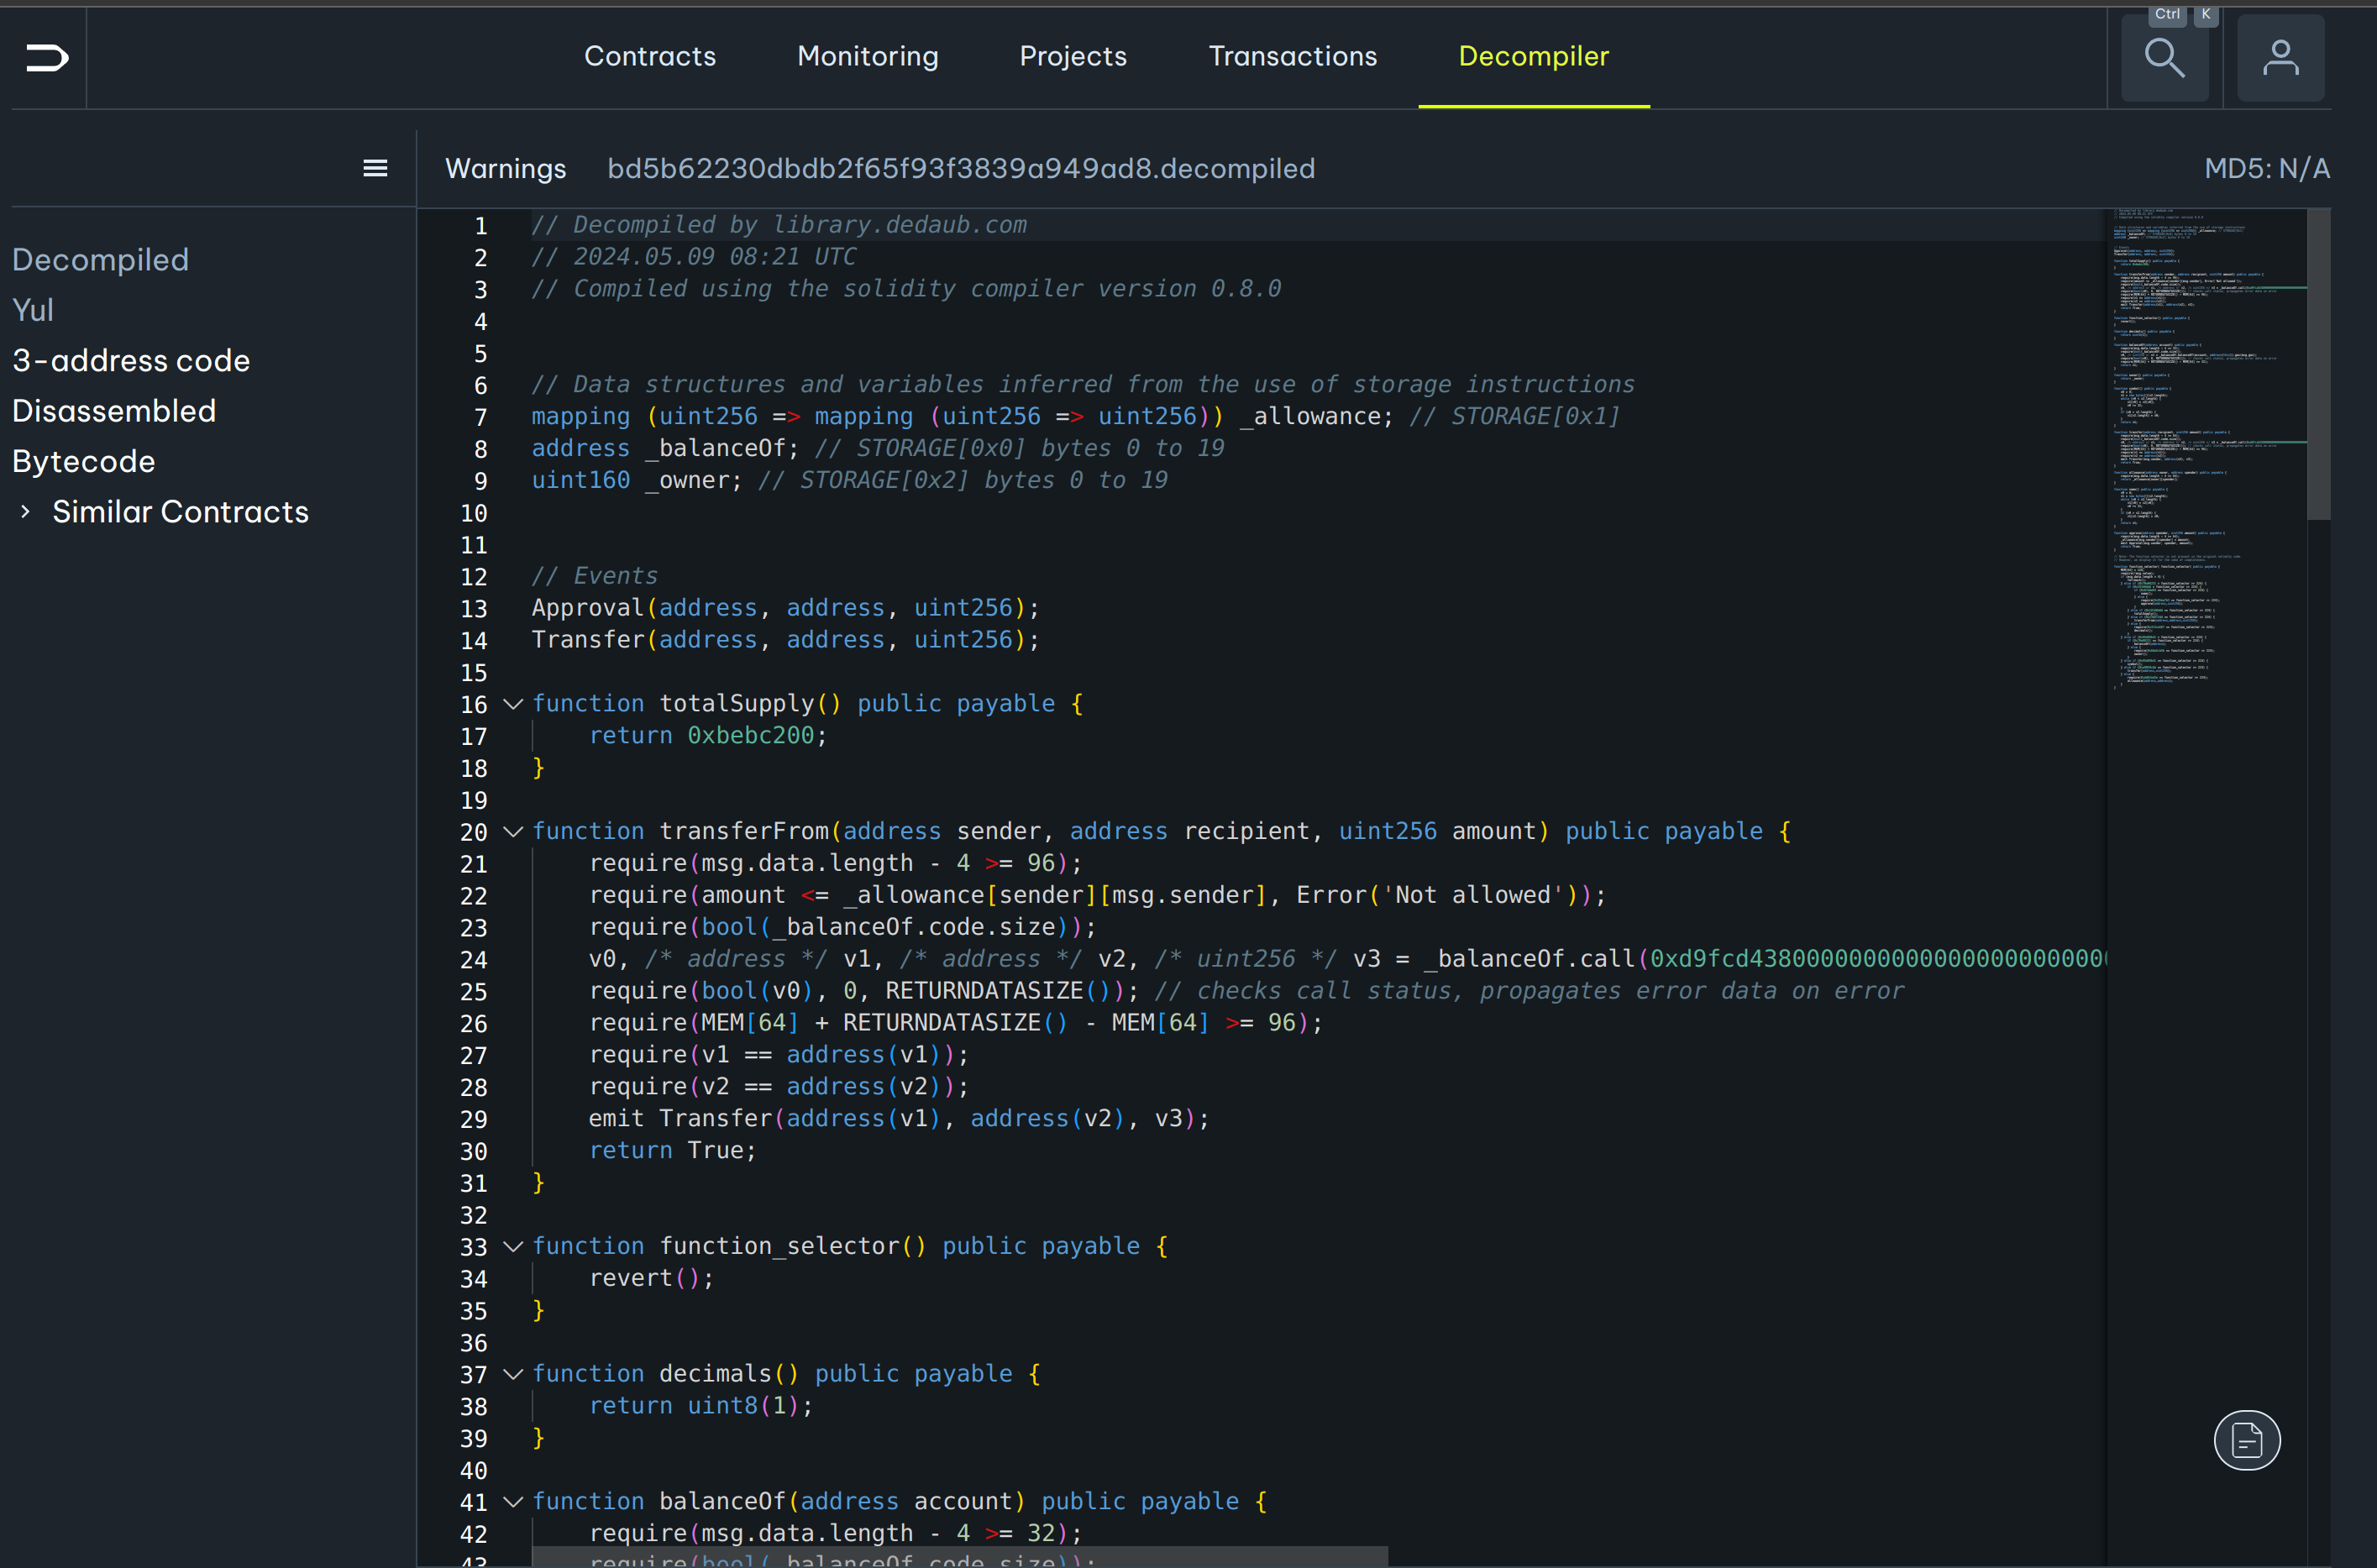Switch to the Transactions page
Viewport: 2377px width, 1568px height.
pos(1292,56)
